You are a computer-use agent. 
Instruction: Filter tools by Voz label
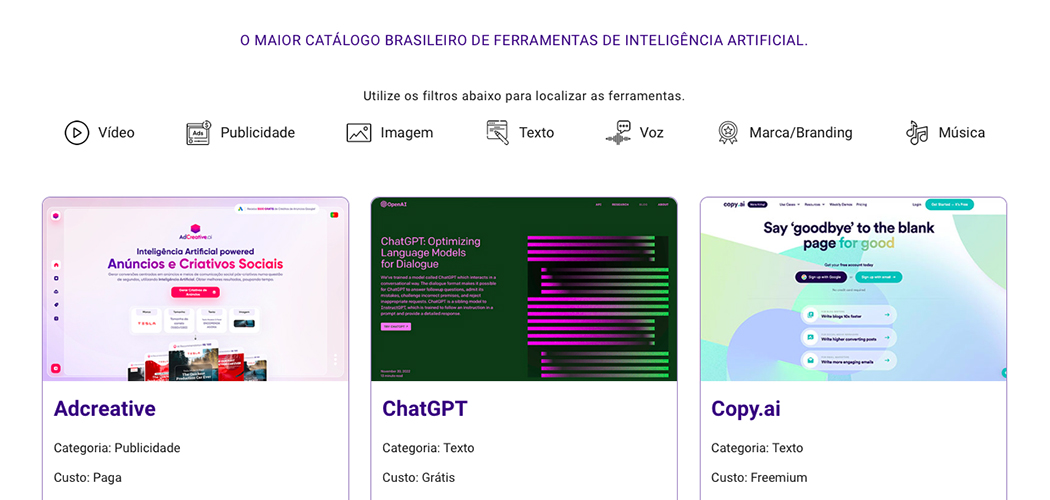click(x=652, y=133)
